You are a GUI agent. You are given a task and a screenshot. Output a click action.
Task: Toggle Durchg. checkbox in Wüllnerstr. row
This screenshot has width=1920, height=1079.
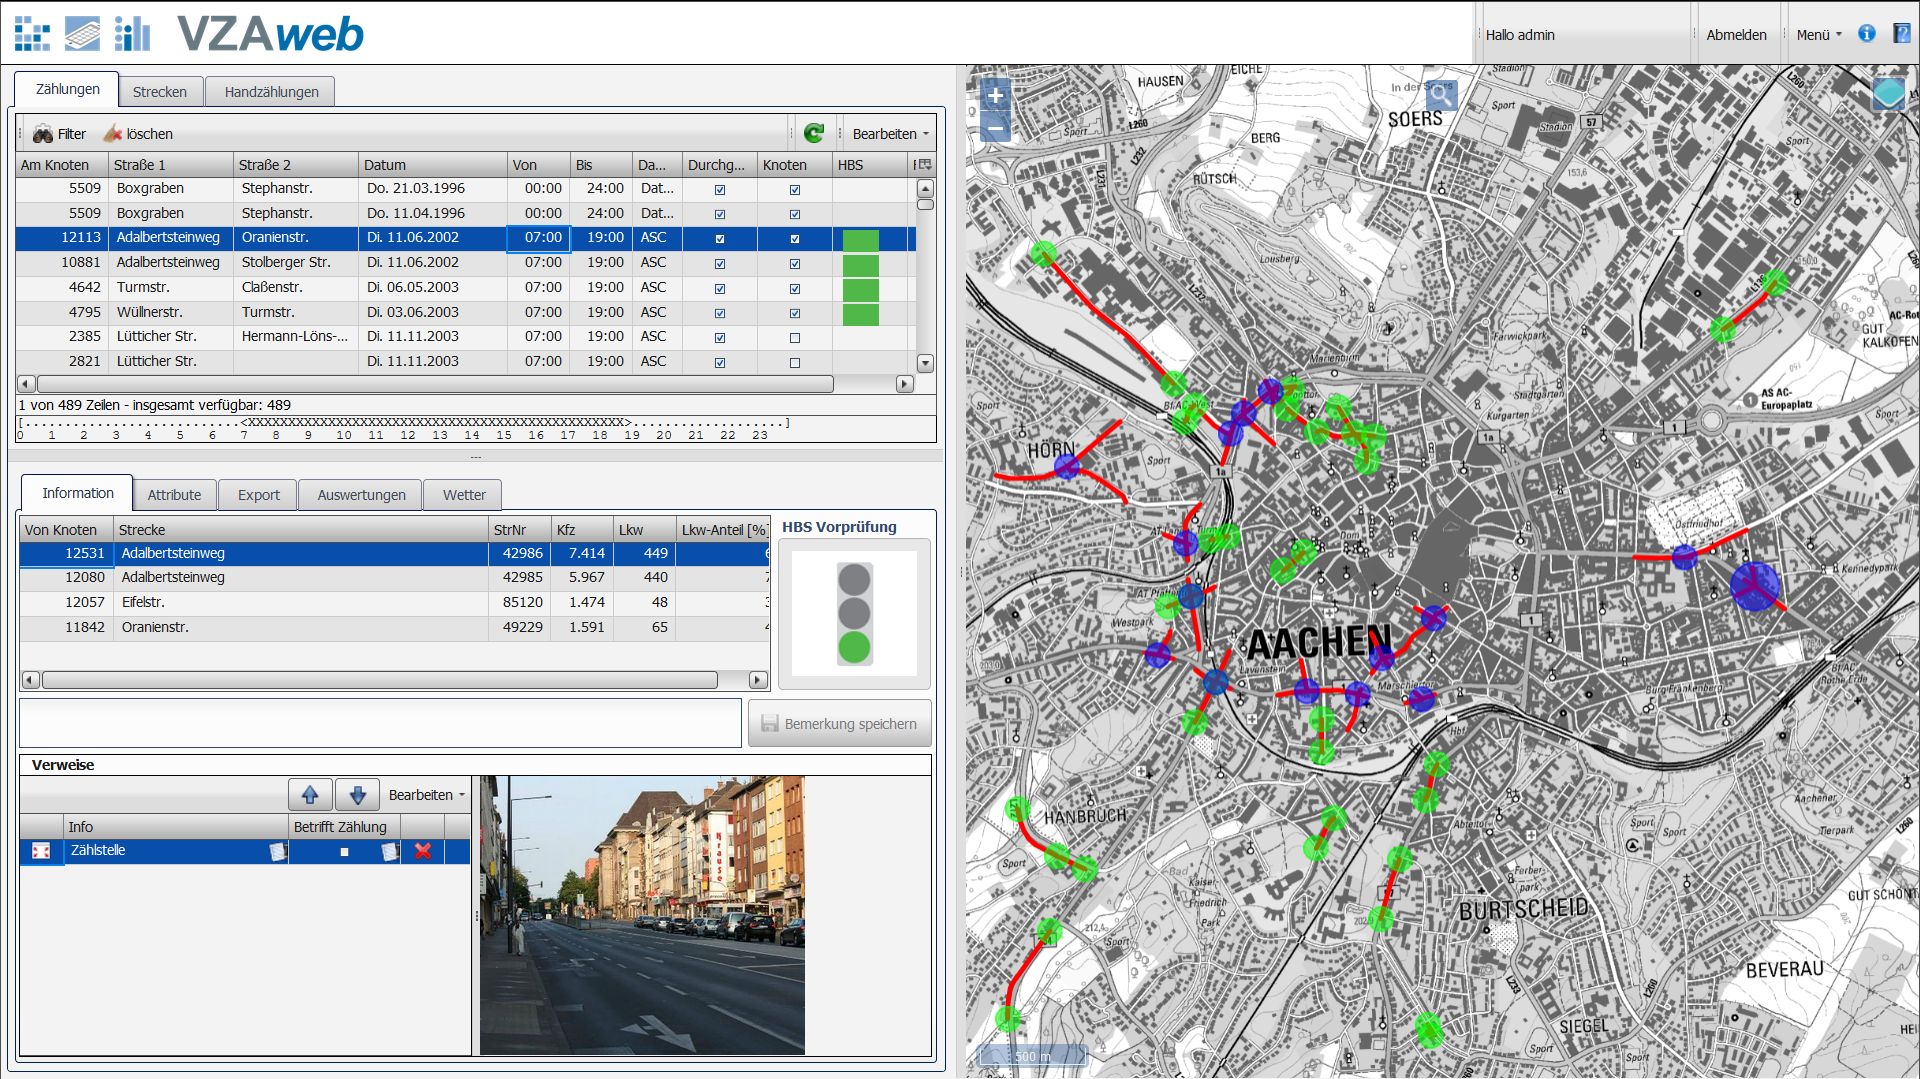720,313
